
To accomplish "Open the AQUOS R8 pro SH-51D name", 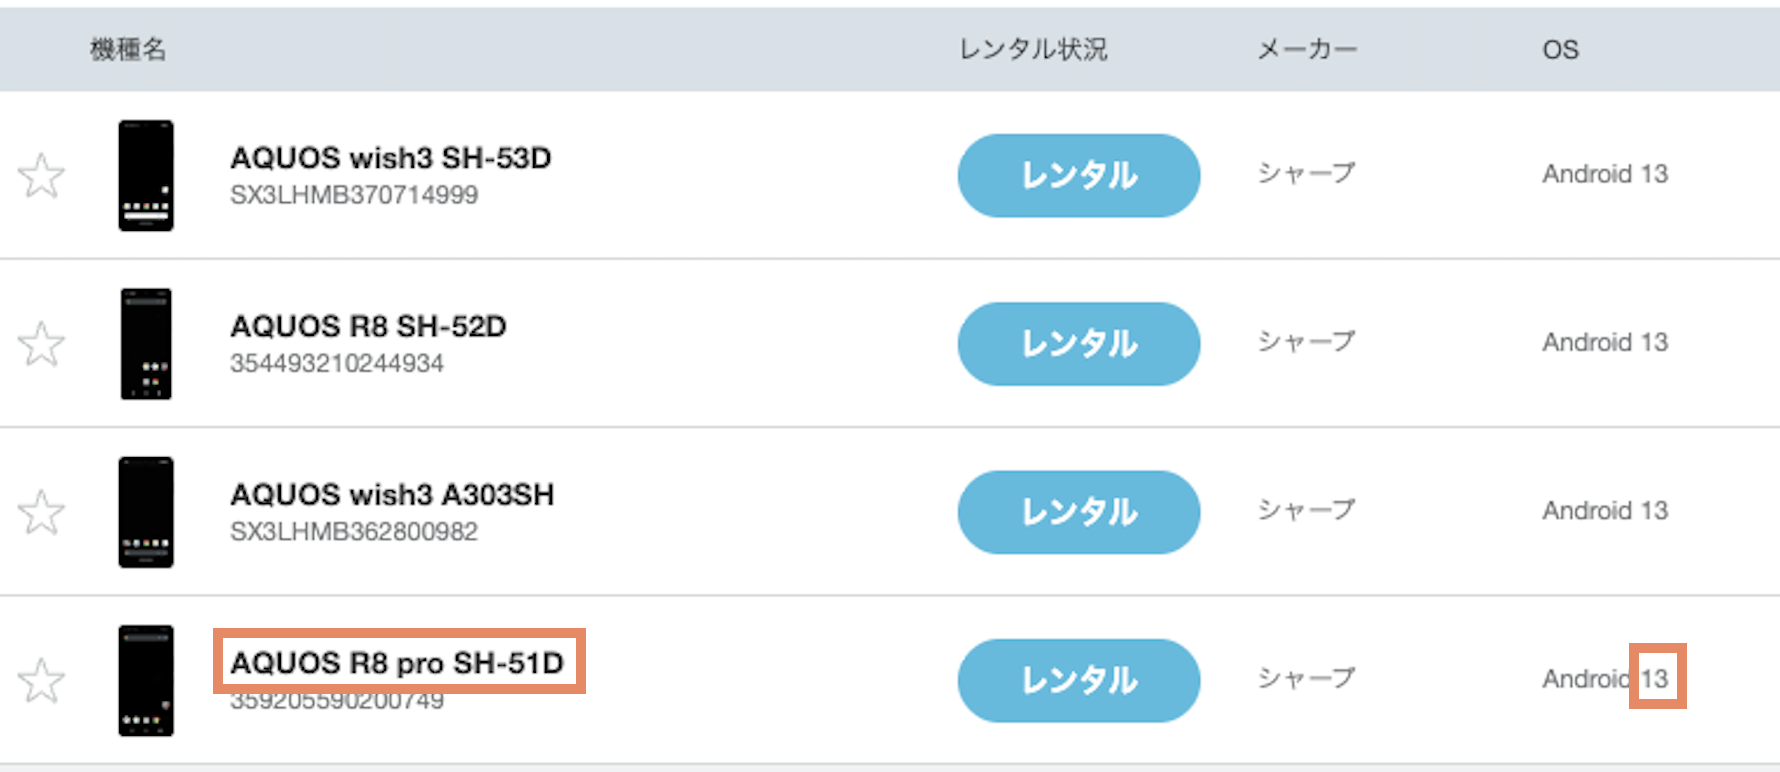I will (x=397, y=663).
